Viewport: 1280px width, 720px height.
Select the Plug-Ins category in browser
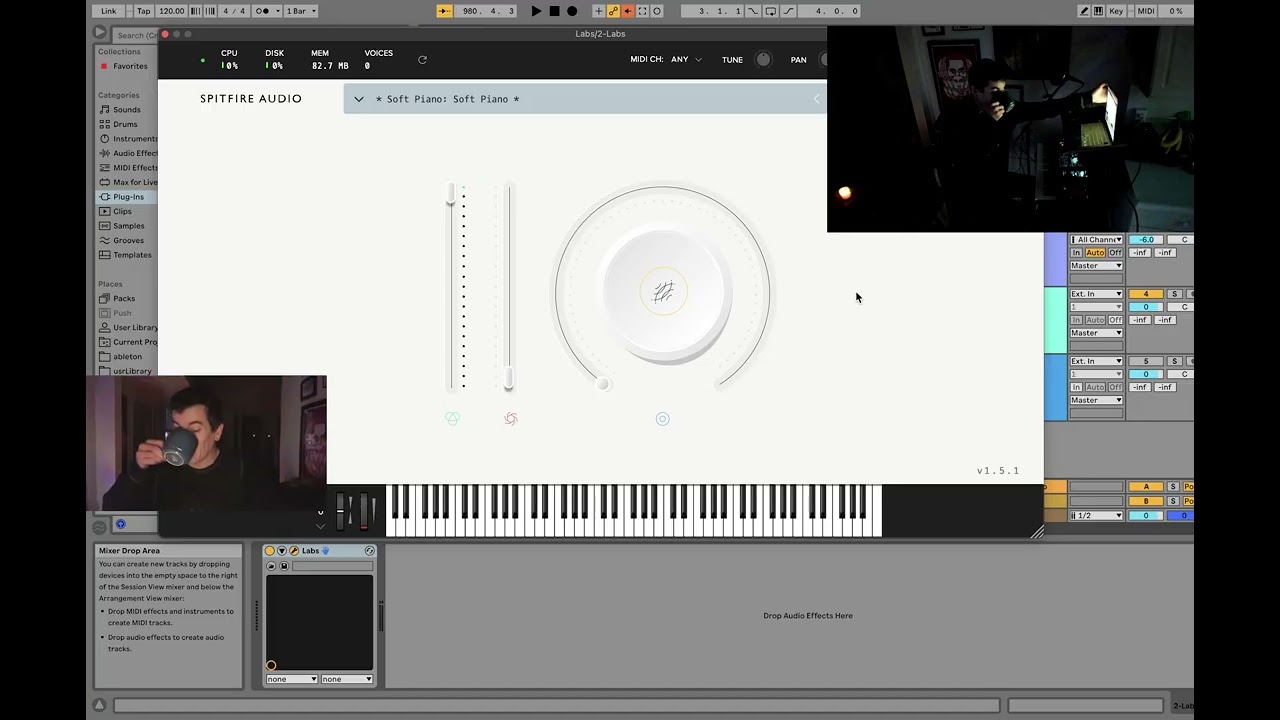click(128, 197)
